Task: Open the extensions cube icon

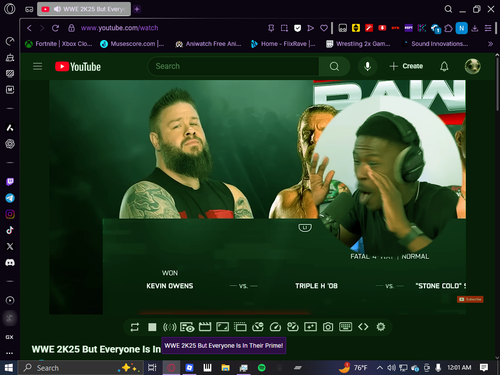Action: [448, 28]
